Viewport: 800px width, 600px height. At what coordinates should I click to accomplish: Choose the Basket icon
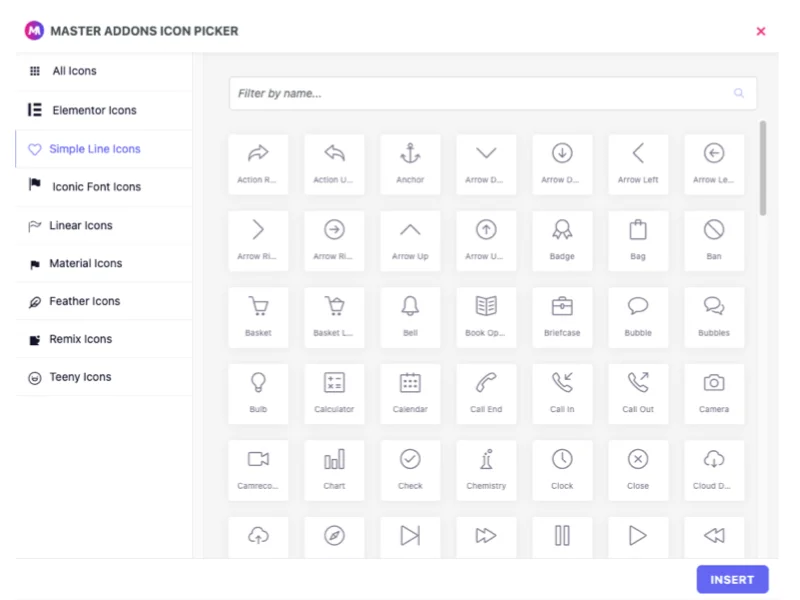tap(258, 317)
